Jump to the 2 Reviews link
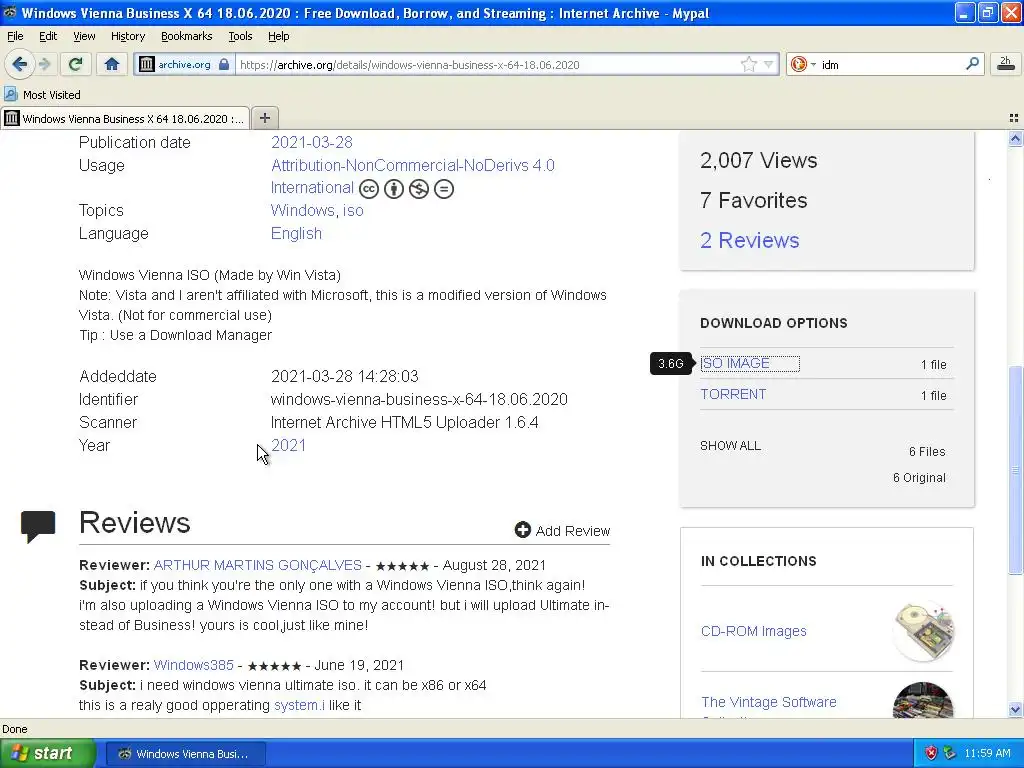Viewport: 1024px width, 768px height. coord(750,240)
